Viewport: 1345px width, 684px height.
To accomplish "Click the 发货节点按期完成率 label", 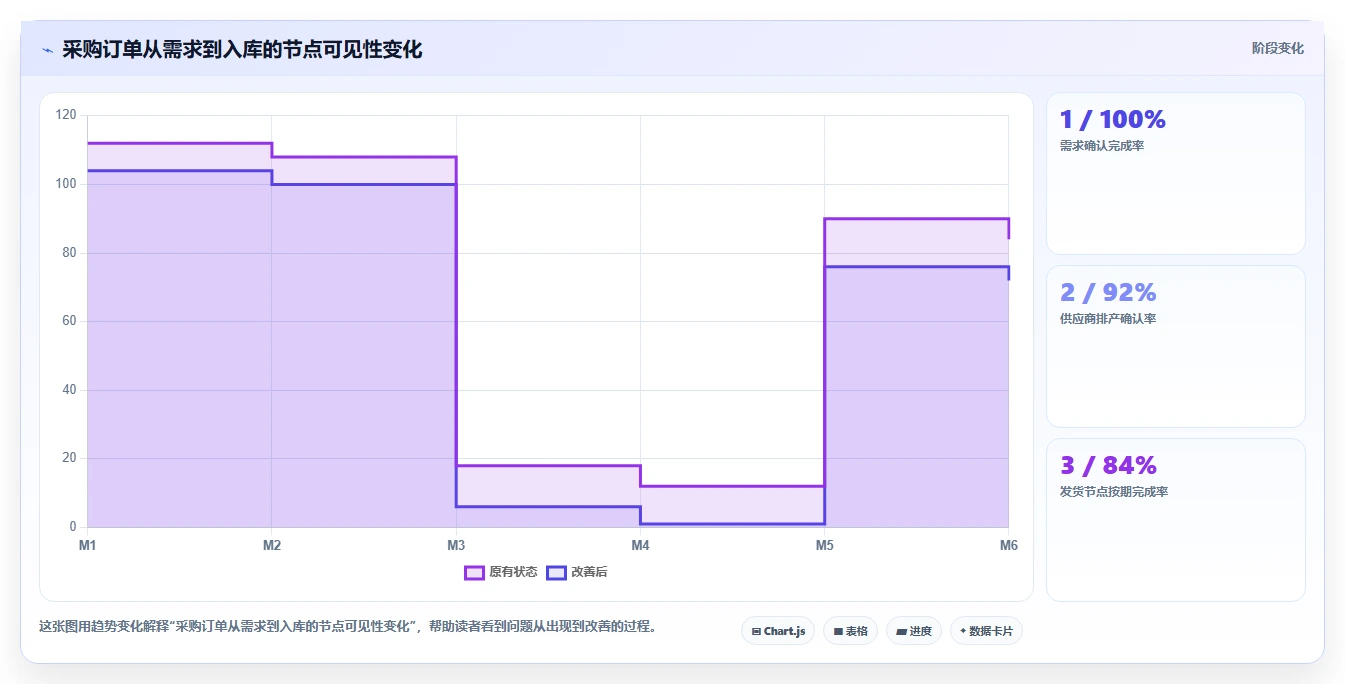I will 1113,492.
